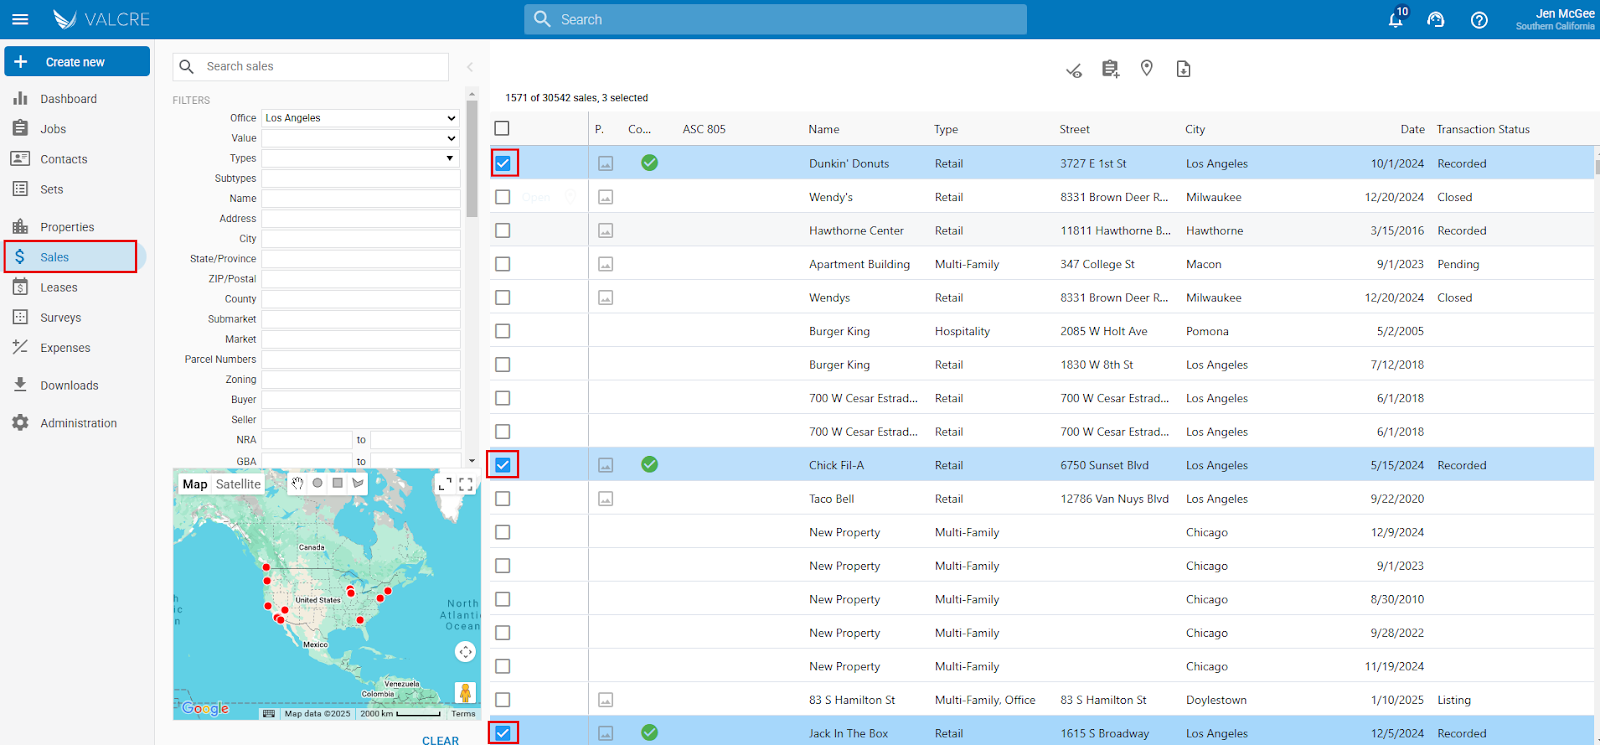Image resolution: width=1600 pixels, height=745 pixels.
Task: Open Surveys in the sidebar
Action: coord(60,317)
